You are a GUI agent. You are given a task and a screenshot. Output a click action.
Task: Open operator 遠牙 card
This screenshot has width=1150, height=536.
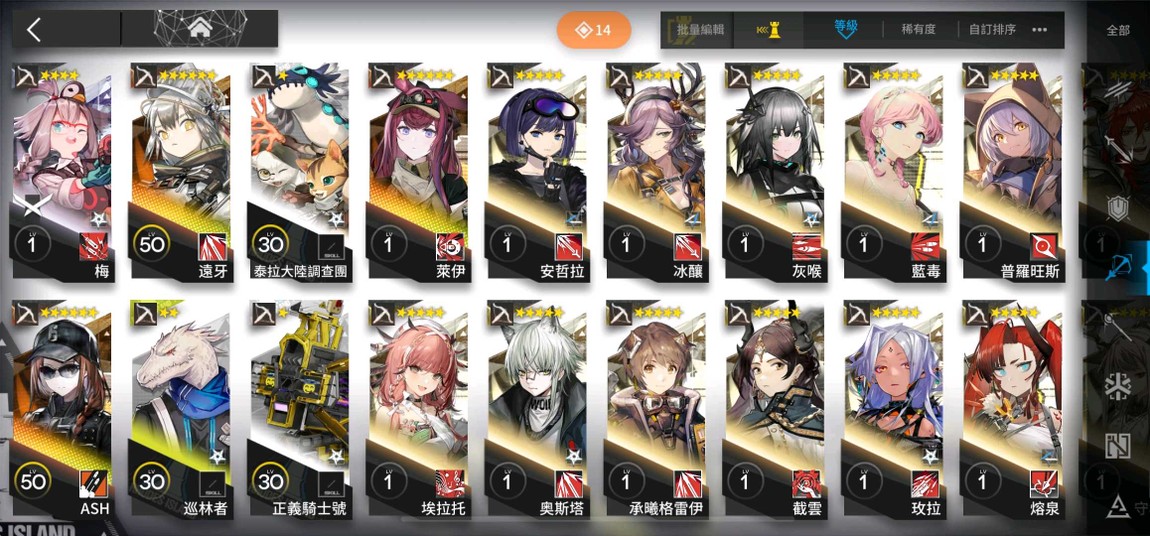[180, 172]
